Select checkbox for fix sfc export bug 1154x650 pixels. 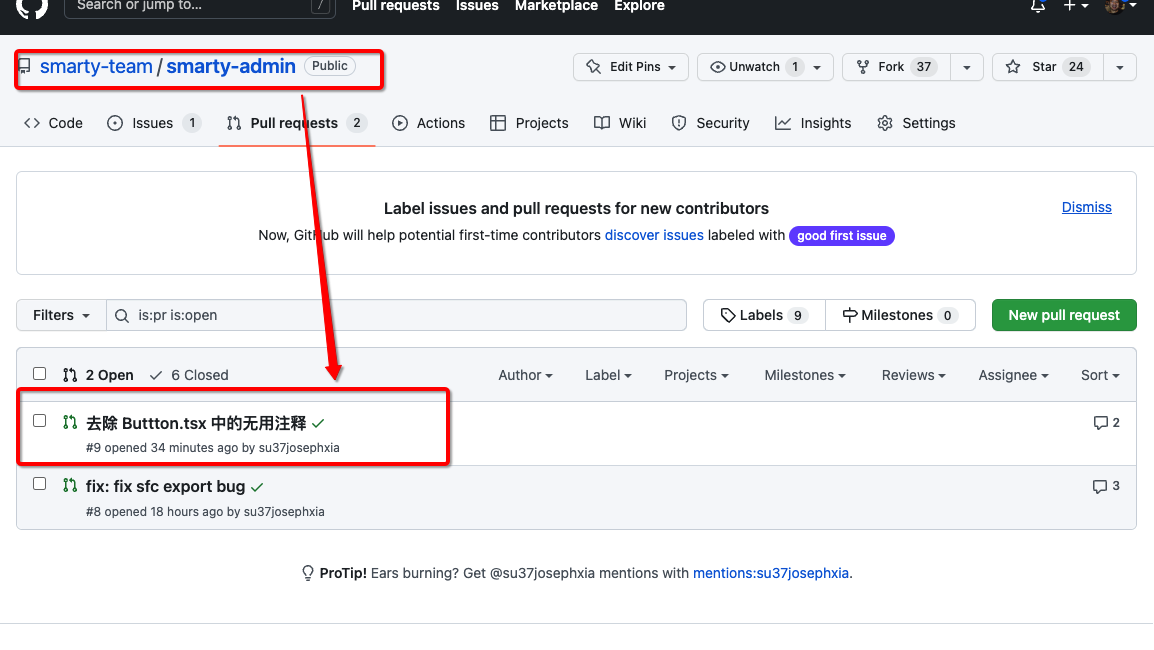tap(40, 484)
